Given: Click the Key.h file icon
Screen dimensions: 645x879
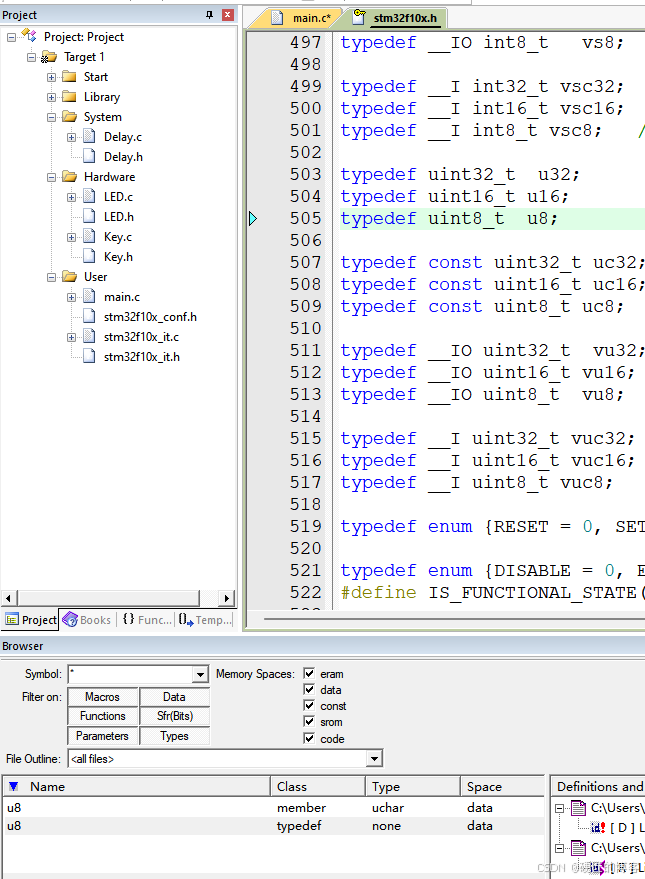Looking at the screenshot, I should [89, 256].
